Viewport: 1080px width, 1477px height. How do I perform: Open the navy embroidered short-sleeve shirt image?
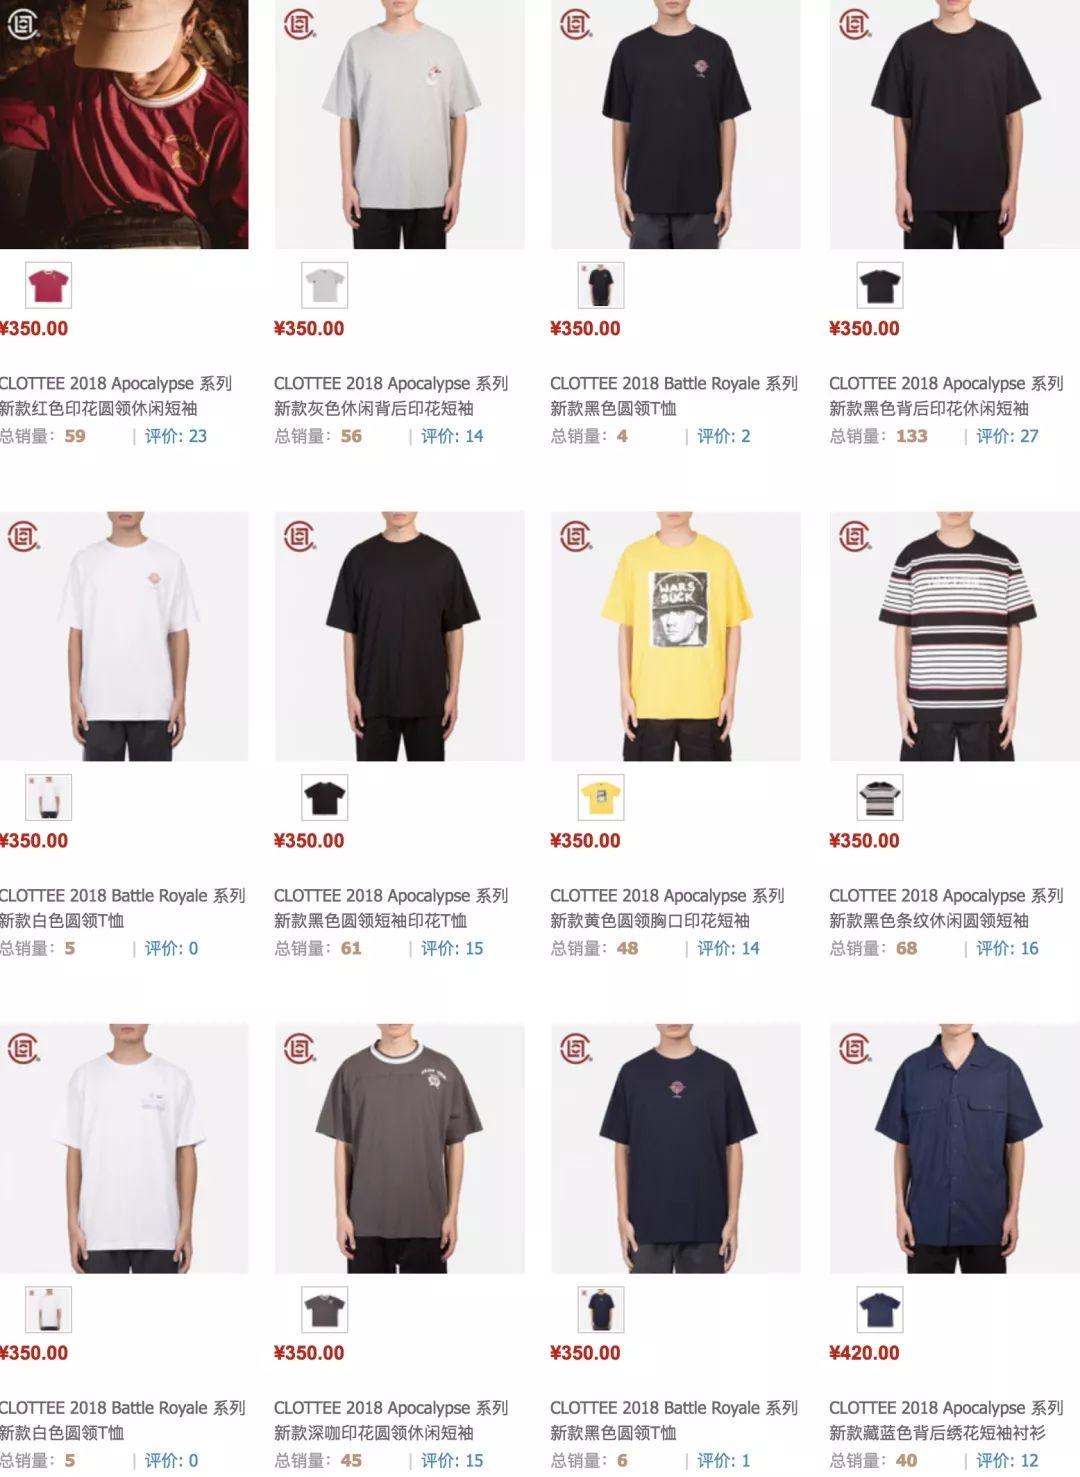(954, 1148)
